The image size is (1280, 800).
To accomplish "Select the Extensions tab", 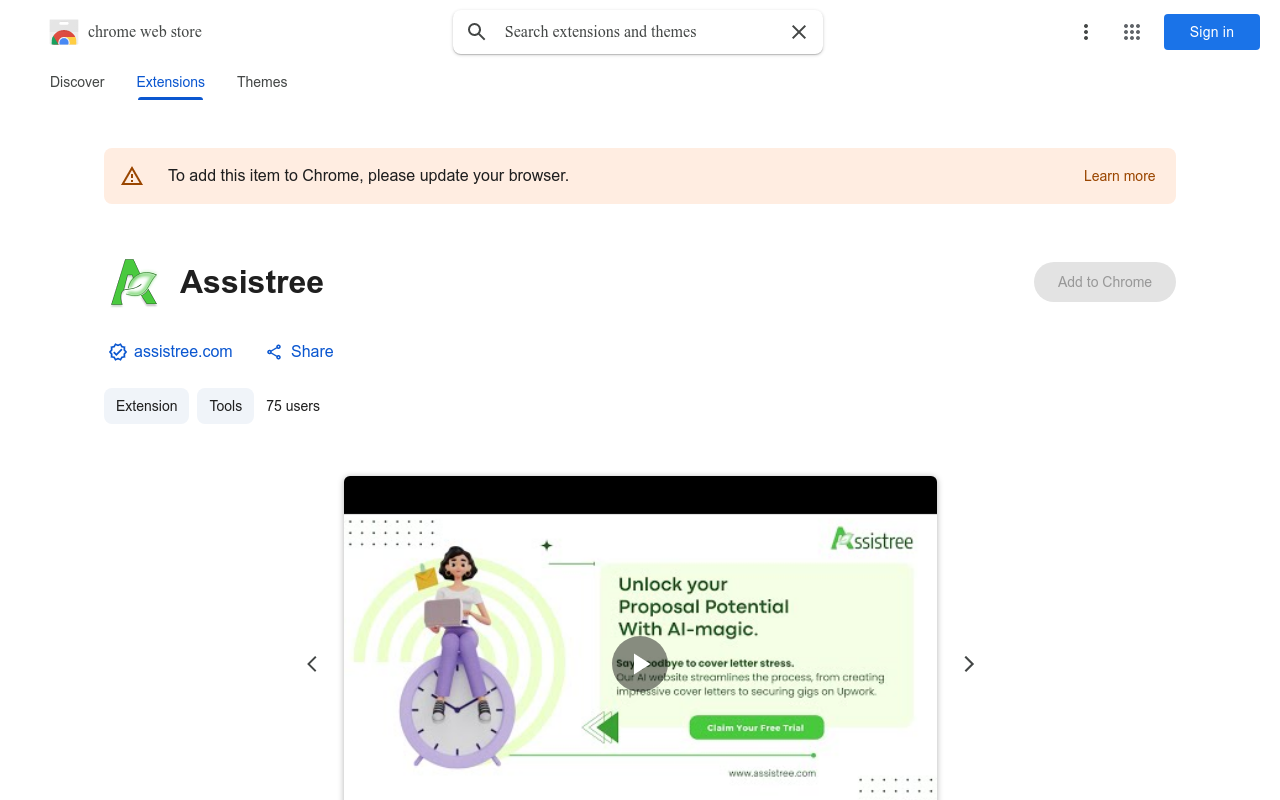I will click(x=171, y=82).
